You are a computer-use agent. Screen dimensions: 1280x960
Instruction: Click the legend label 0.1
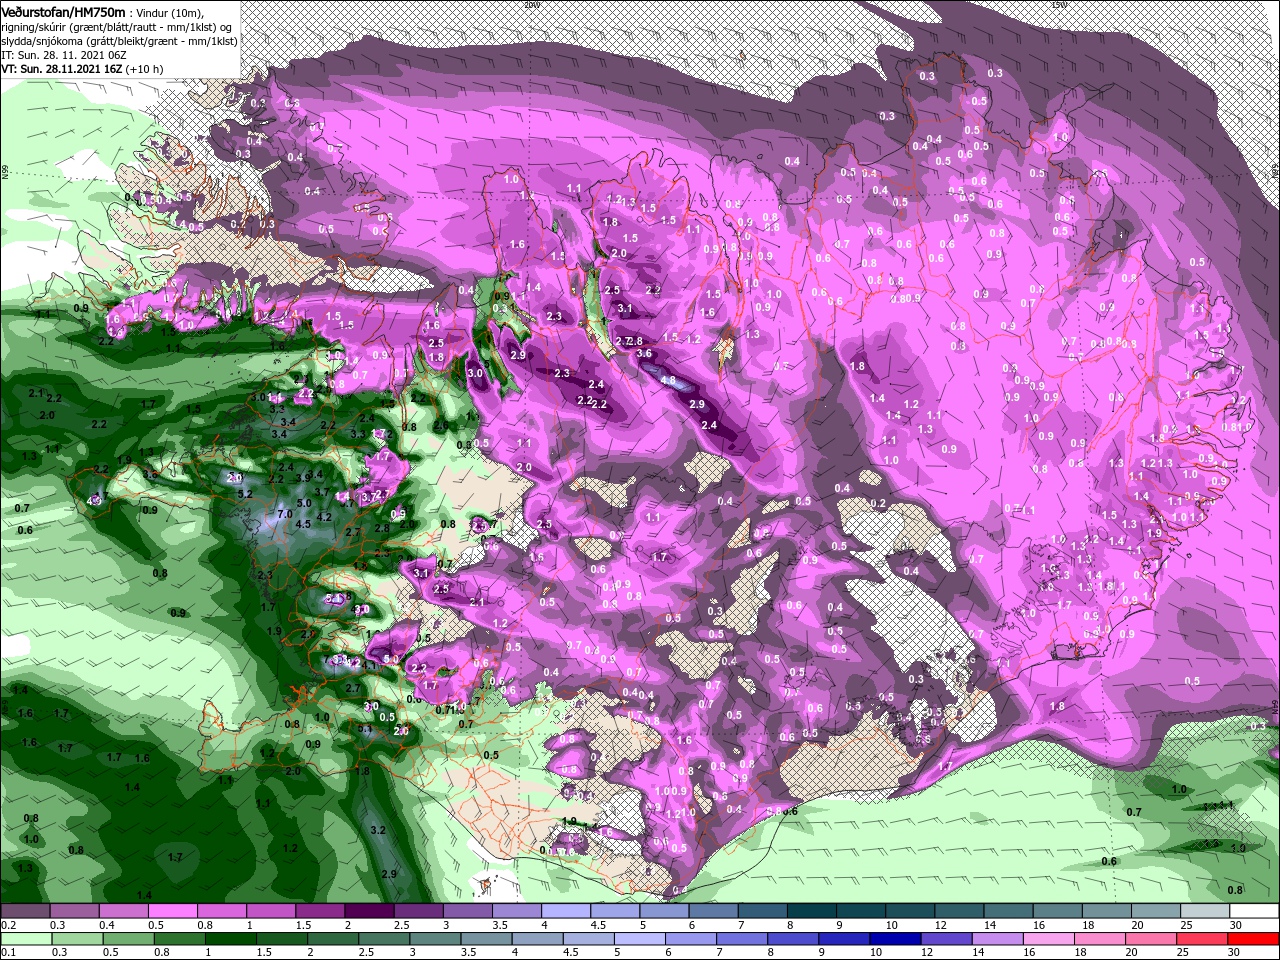[8, 952]
